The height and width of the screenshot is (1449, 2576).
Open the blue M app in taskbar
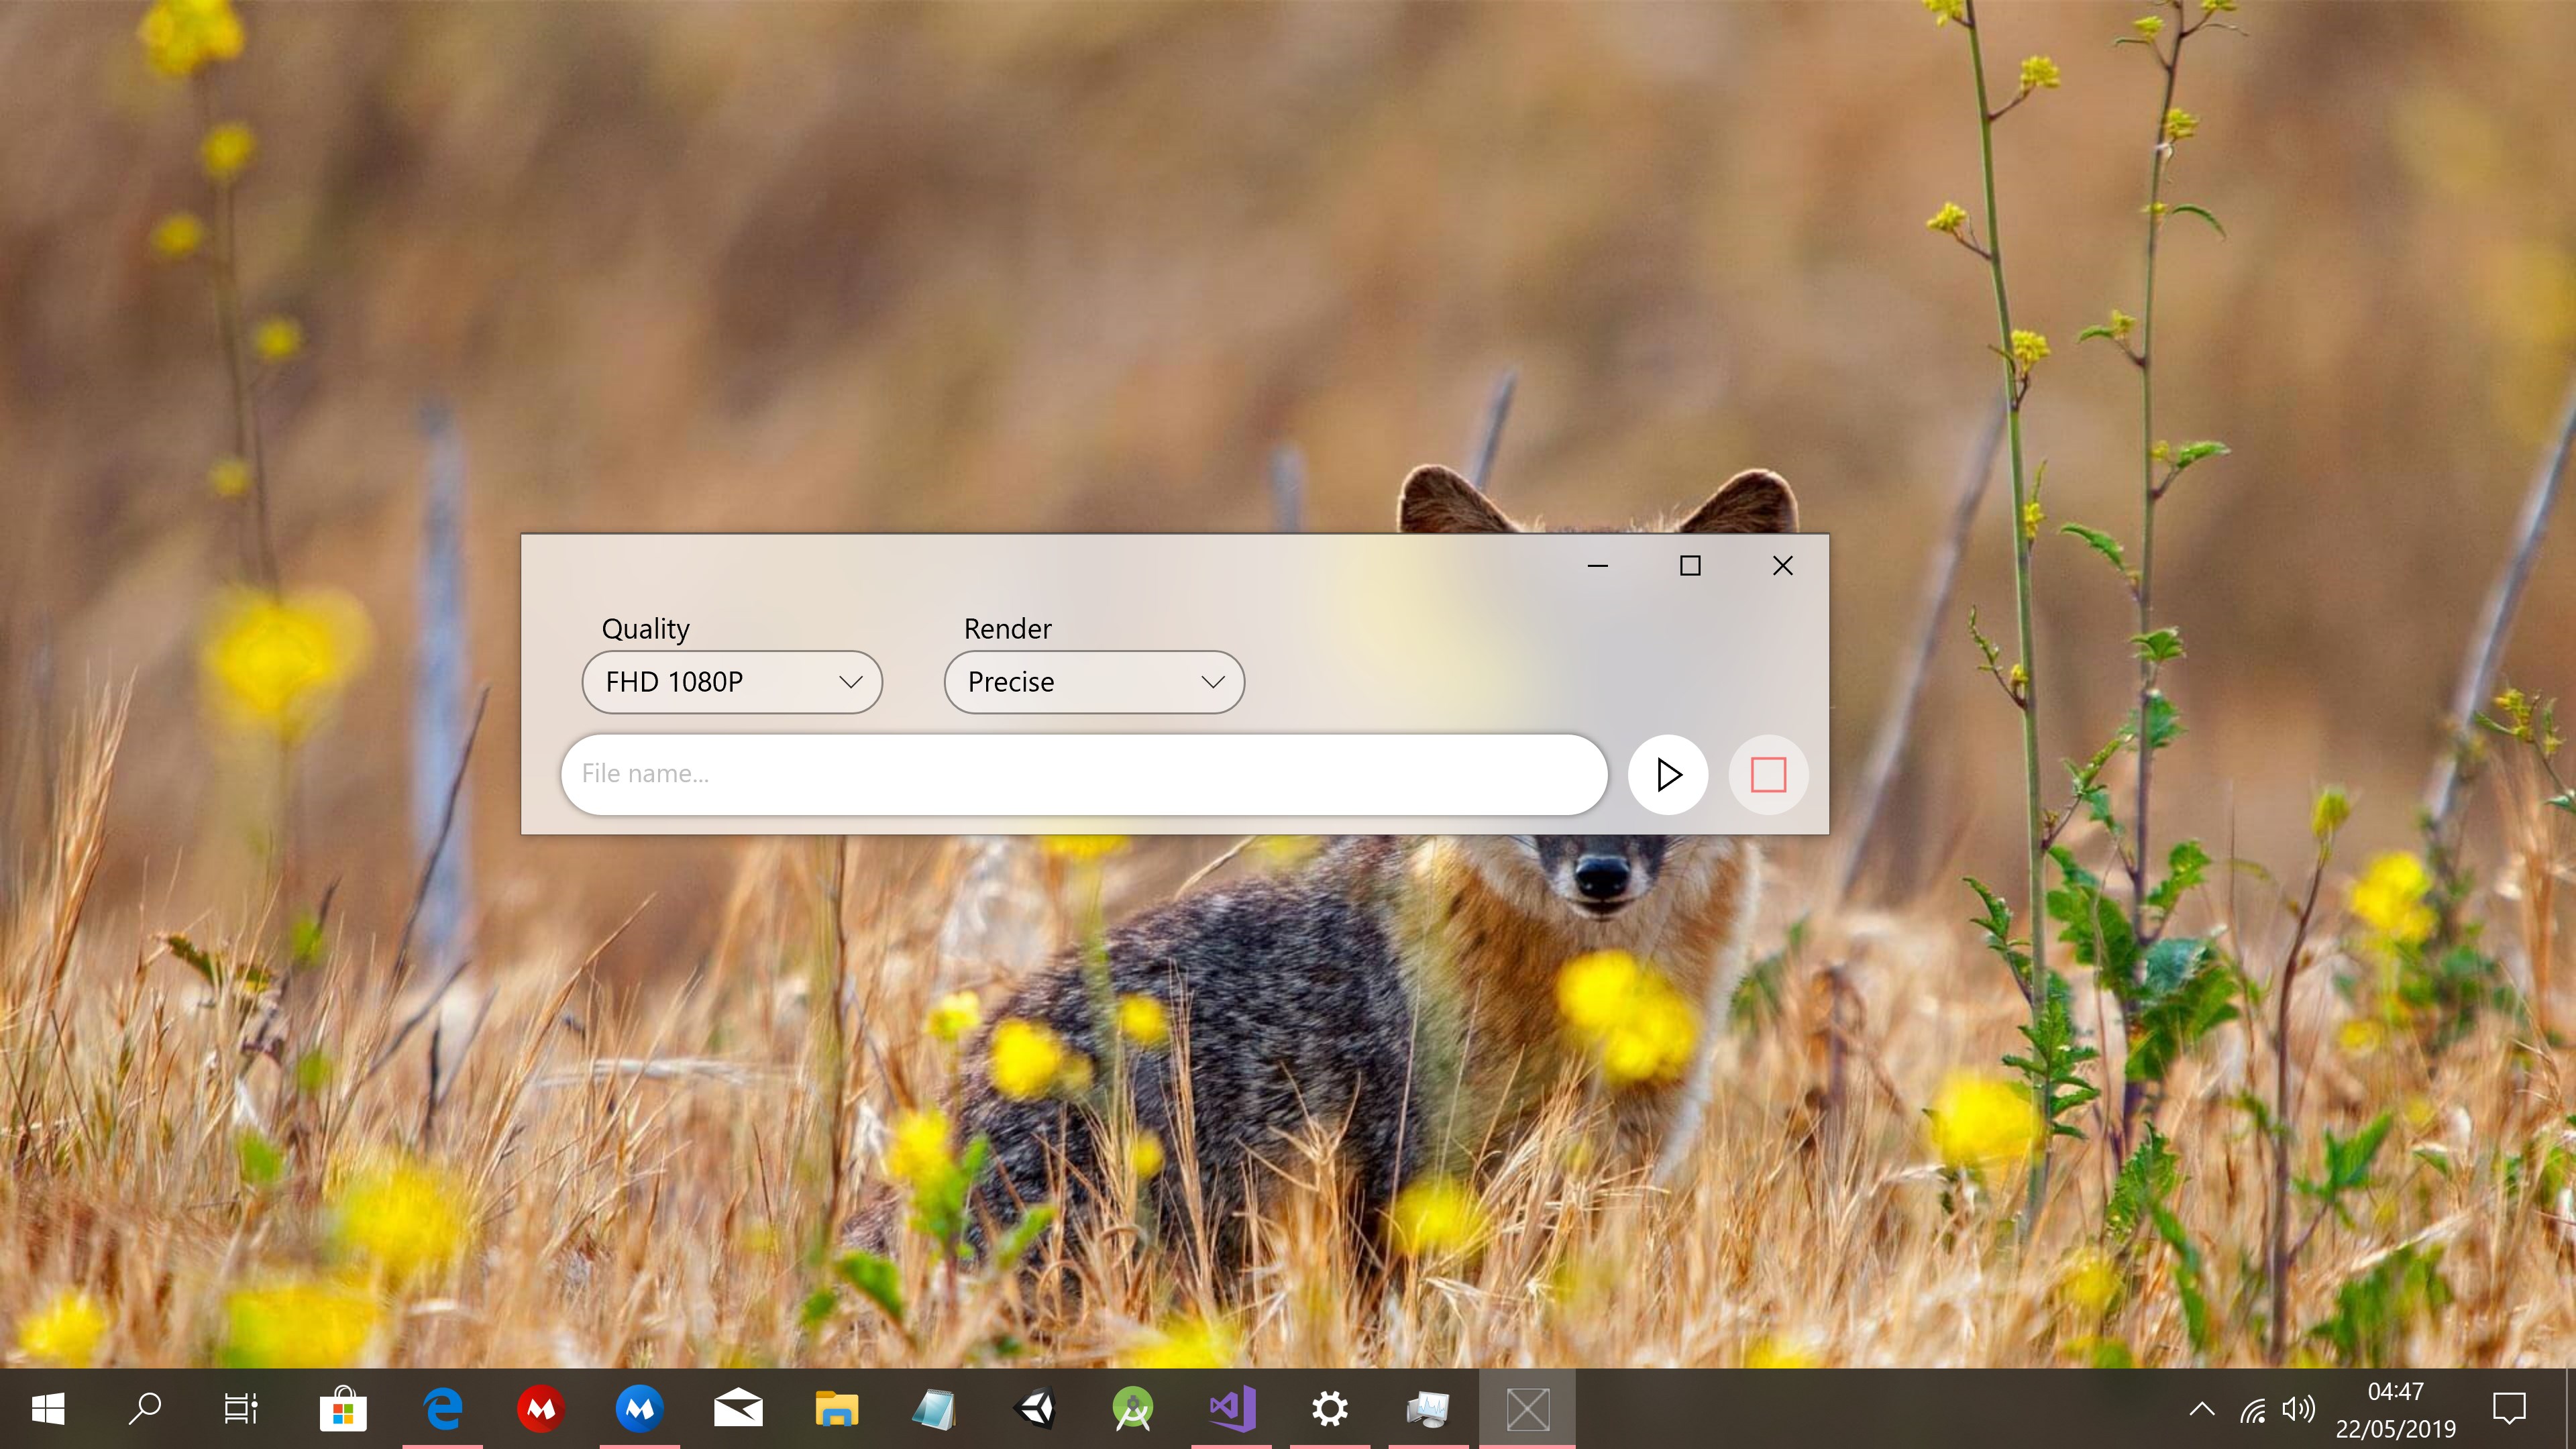640,1409
